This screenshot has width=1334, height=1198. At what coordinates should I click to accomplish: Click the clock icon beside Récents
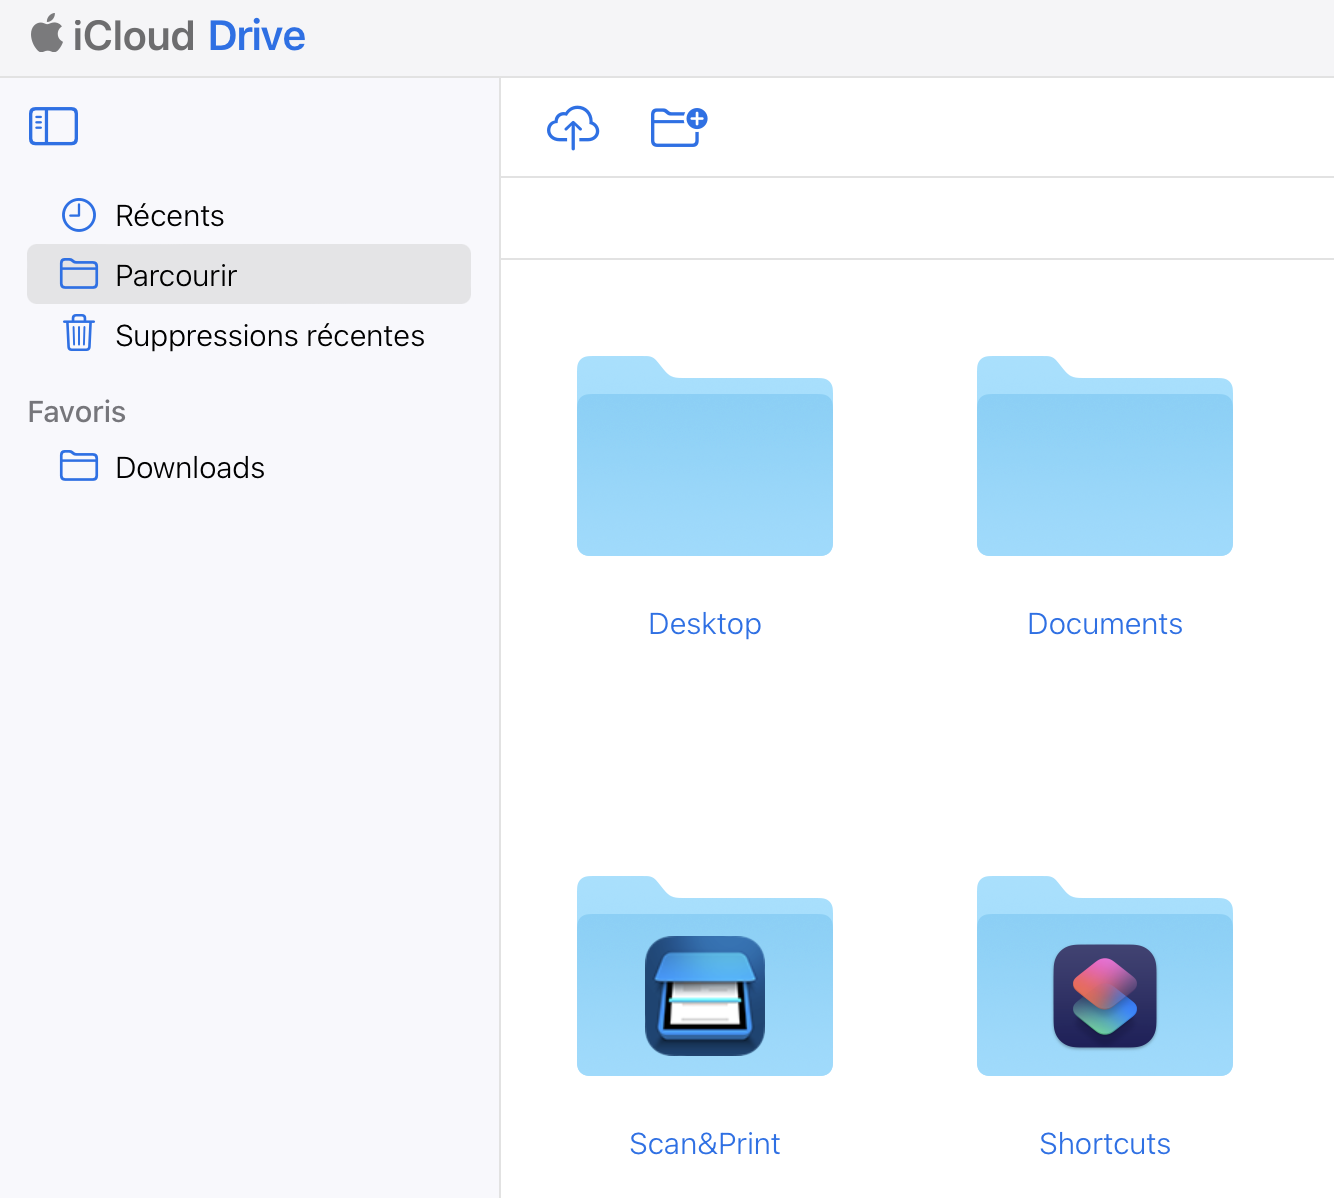pos(79,215)
